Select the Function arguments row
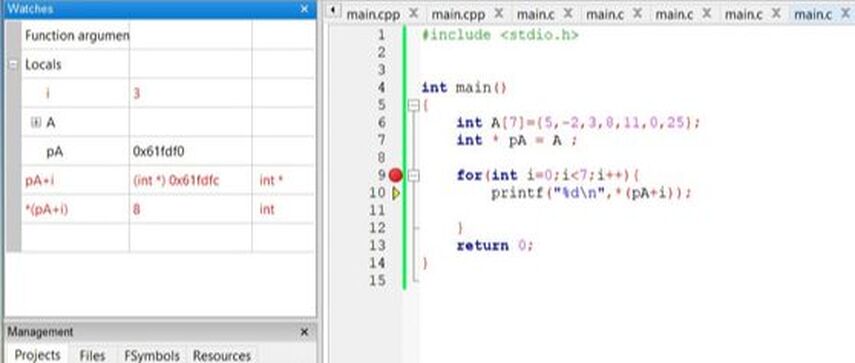Screen dimensions: 855x363 point(167,36)
